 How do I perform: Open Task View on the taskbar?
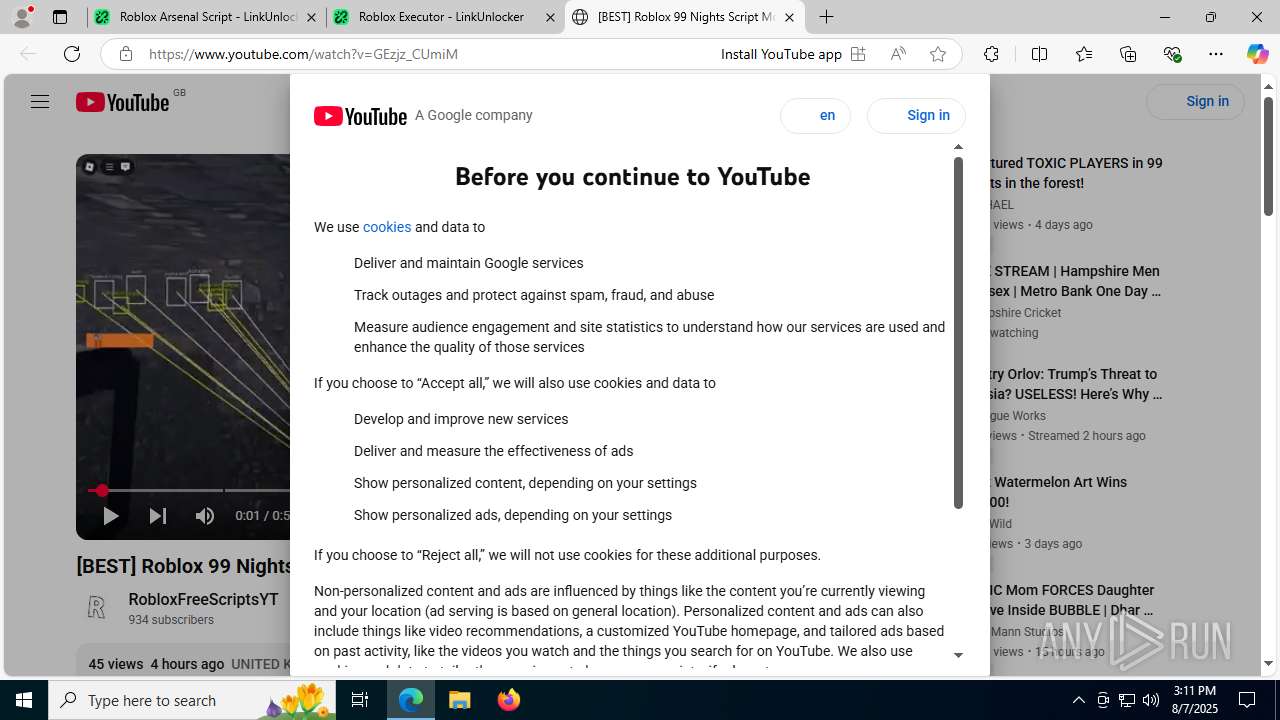[360, 700]
